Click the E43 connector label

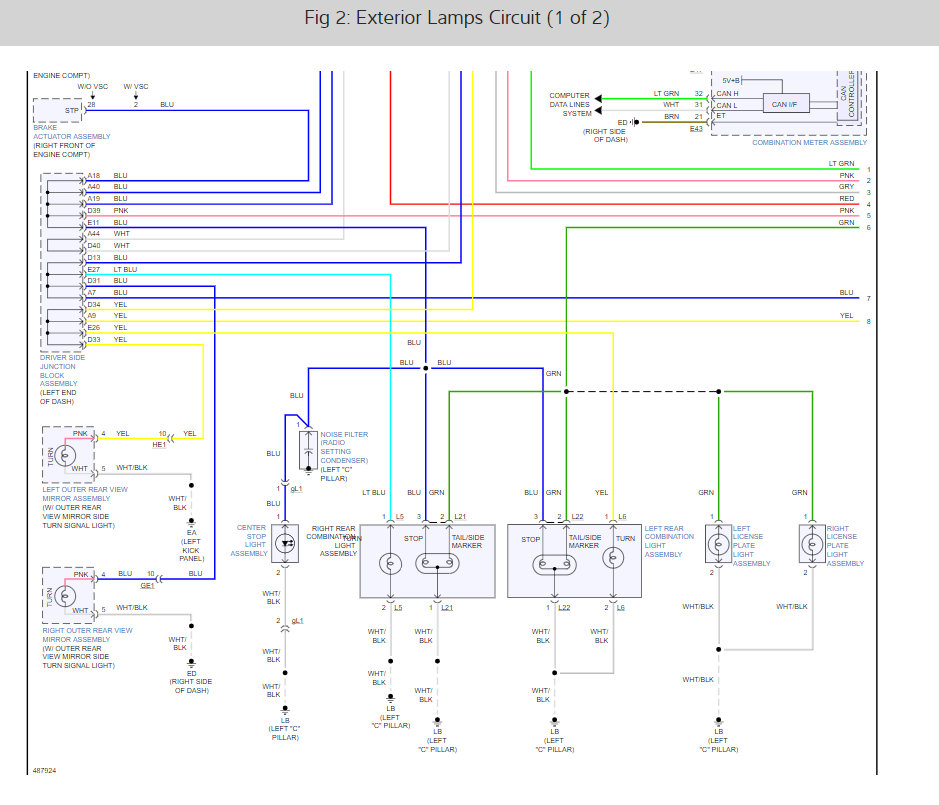point(696,129)
